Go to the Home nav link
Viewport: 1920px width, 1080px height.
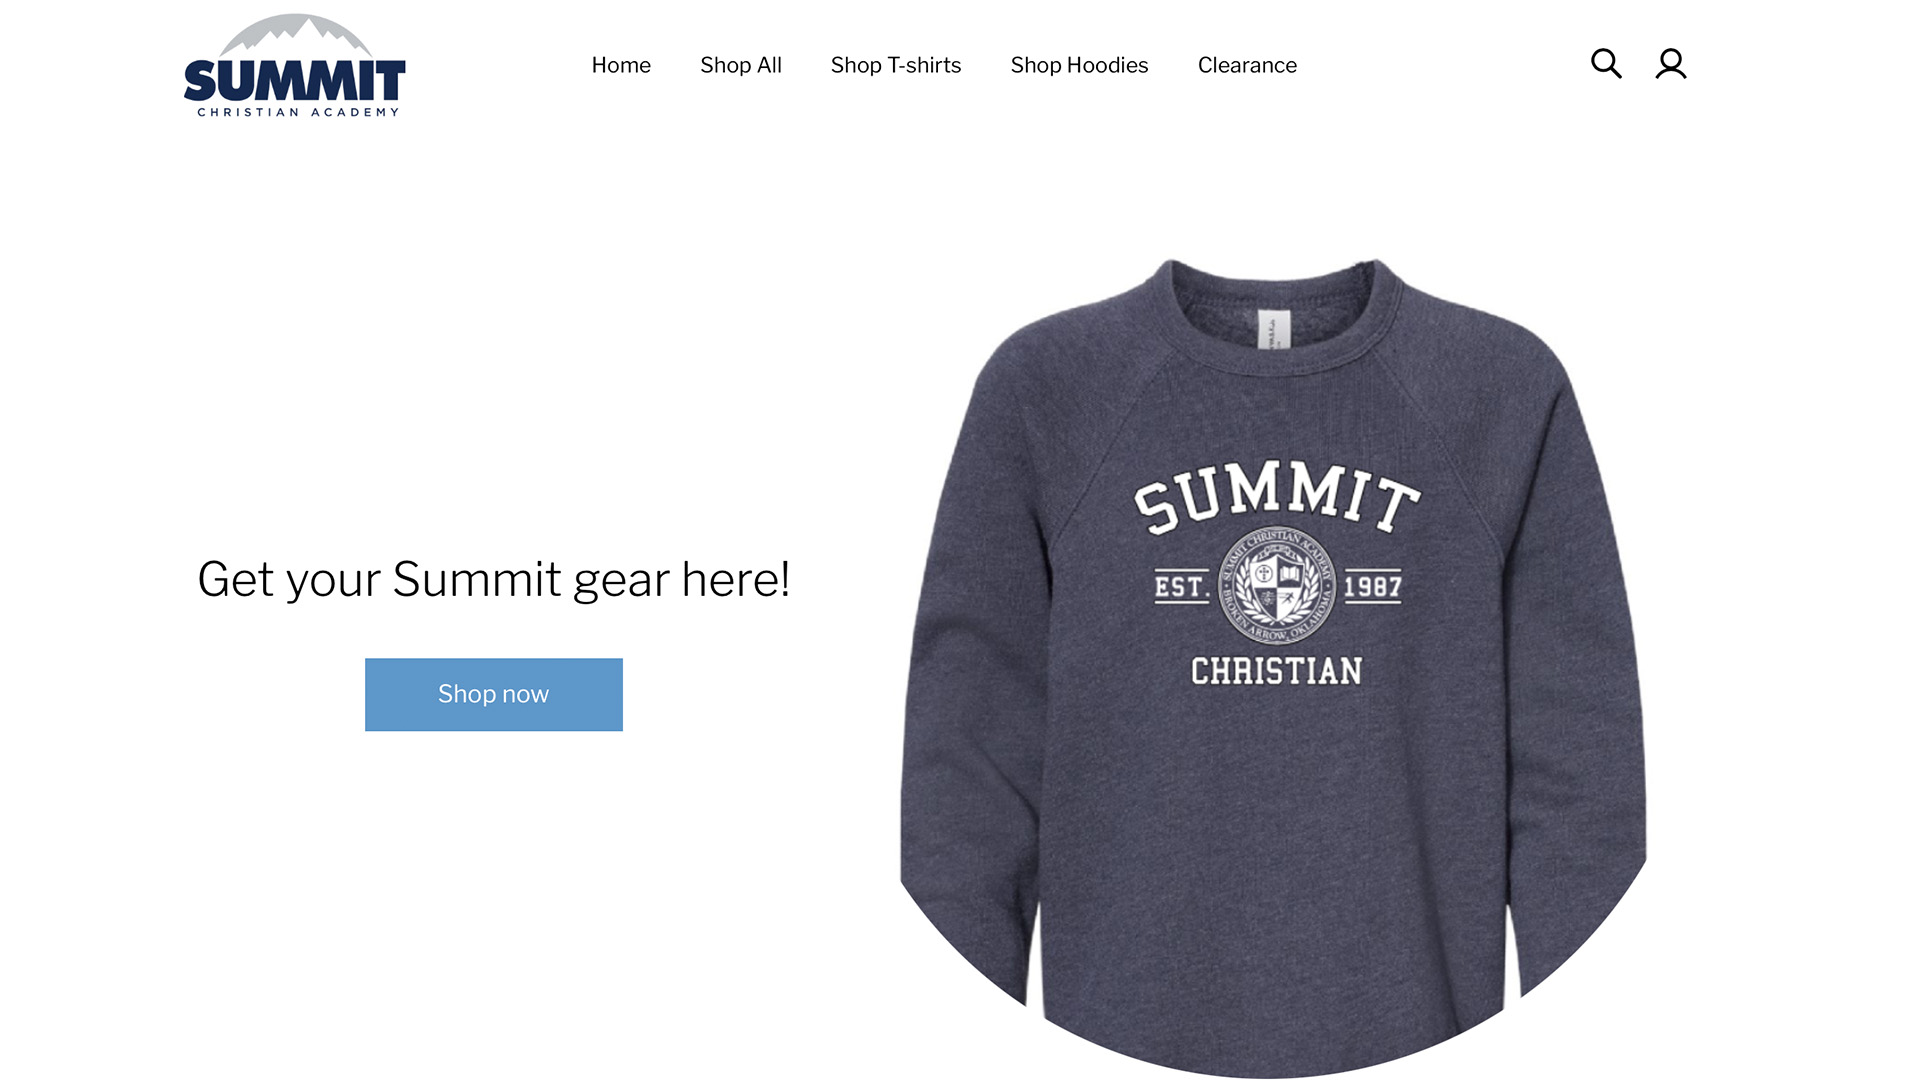621,65
